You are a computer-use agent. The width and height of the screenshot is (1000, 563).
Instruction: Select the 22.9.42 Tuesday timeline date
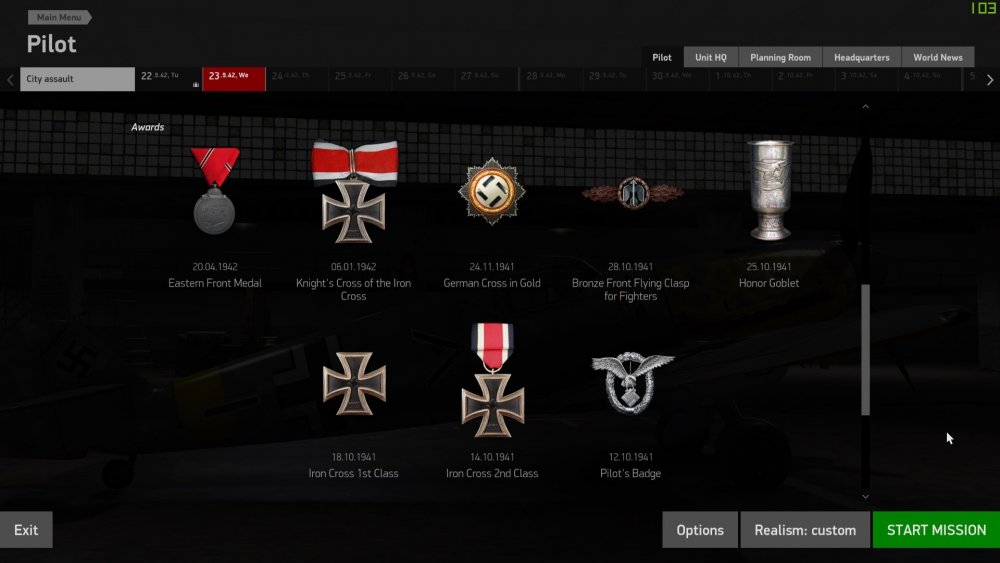pyautogui.click(x=168, y=78)
